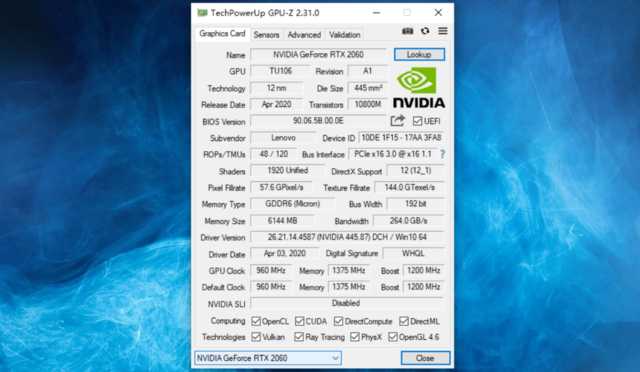Click the Default Clock row Boost 1200 MHz
640x372 pixels.
(423, 287)
